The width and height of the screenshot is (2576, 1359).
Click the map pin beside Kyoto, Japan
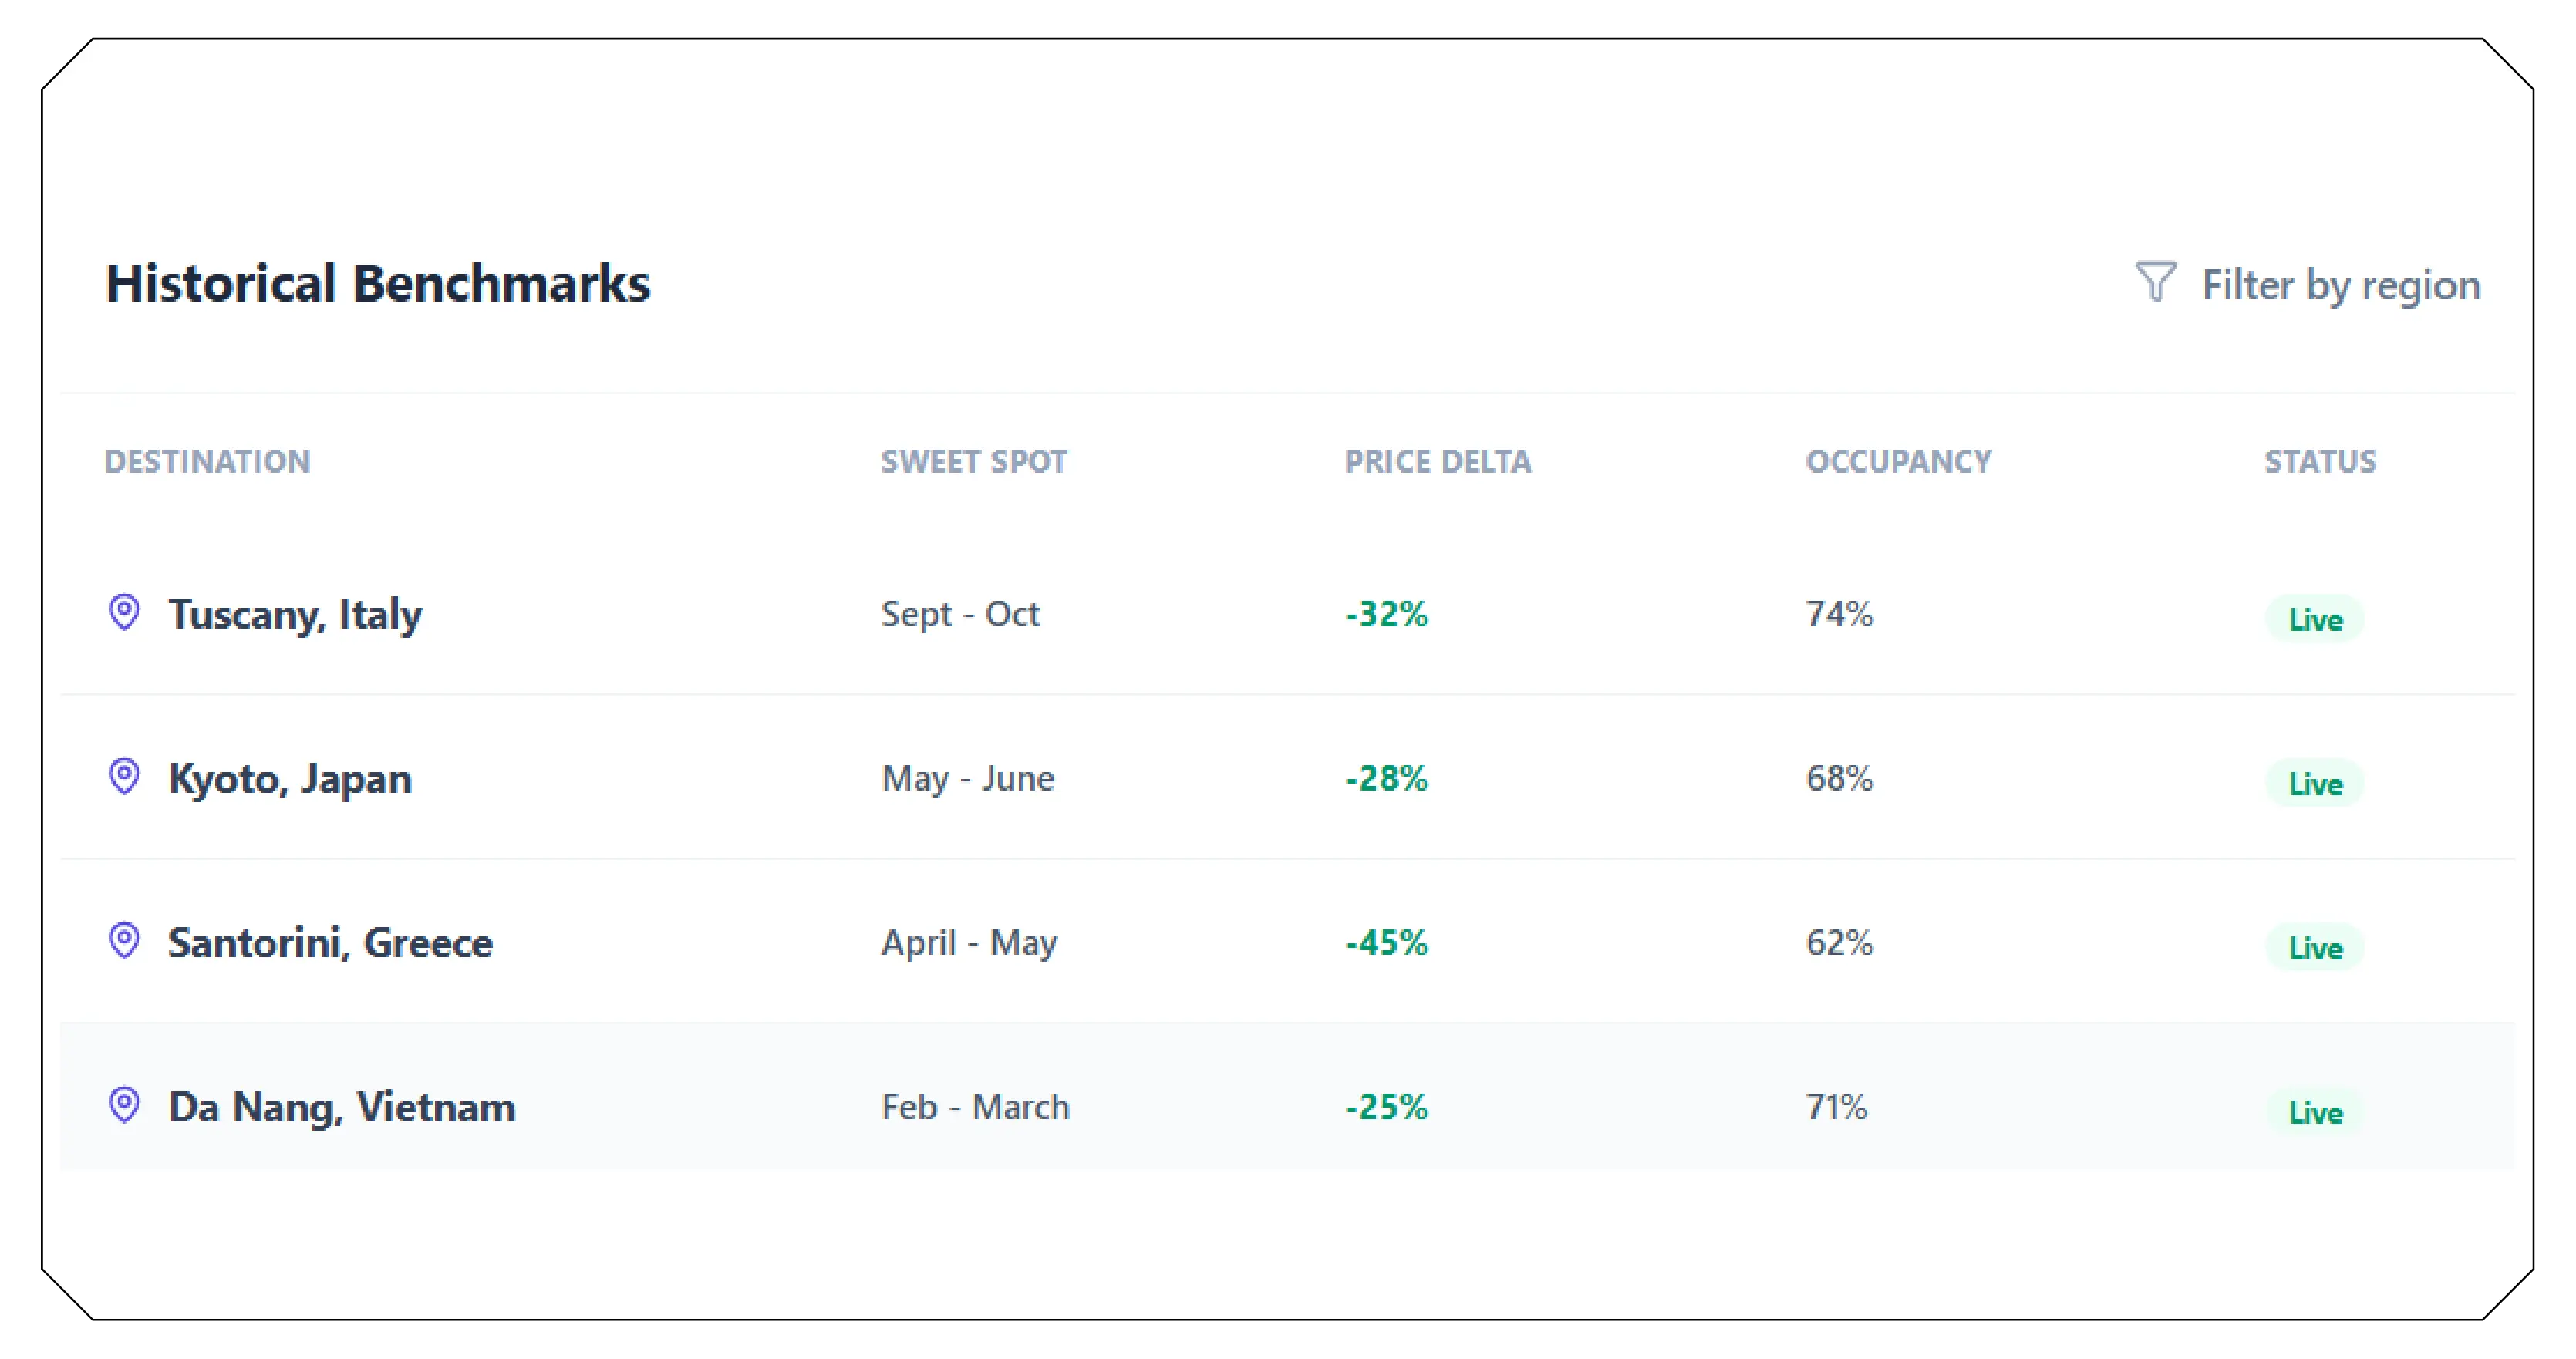click(x=124, y=776)
